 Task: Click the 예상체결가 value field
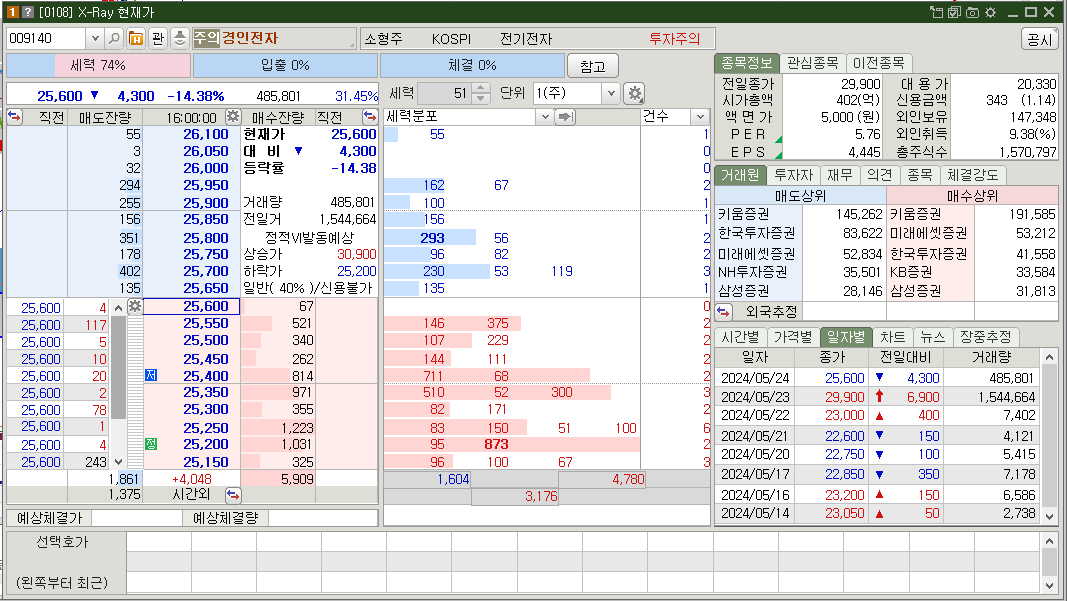pos(137,518)
